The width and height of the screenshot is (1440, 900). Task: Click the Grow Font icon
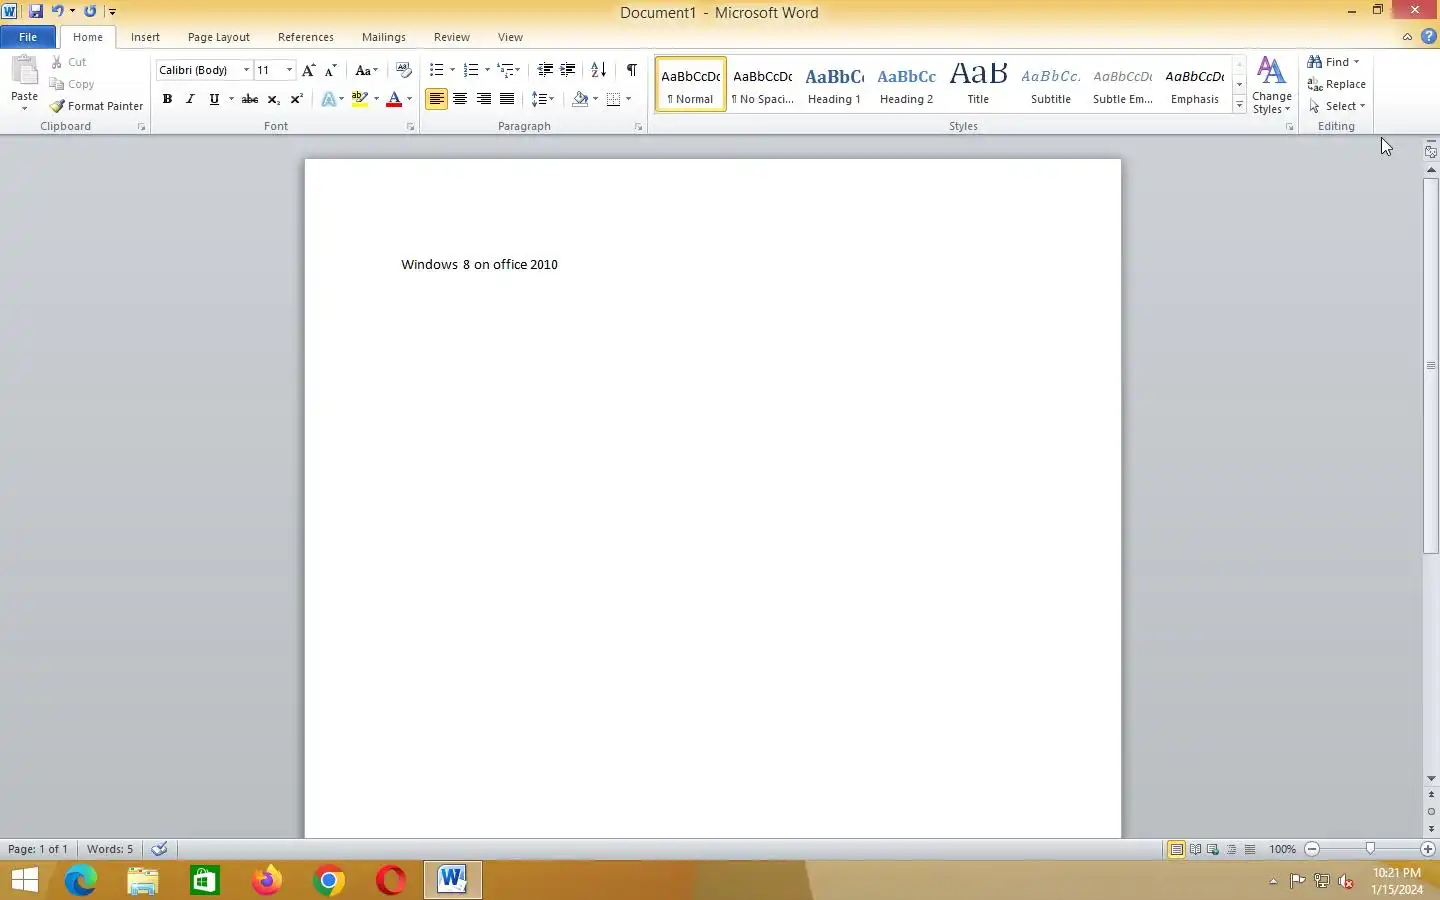click(308, 70)
